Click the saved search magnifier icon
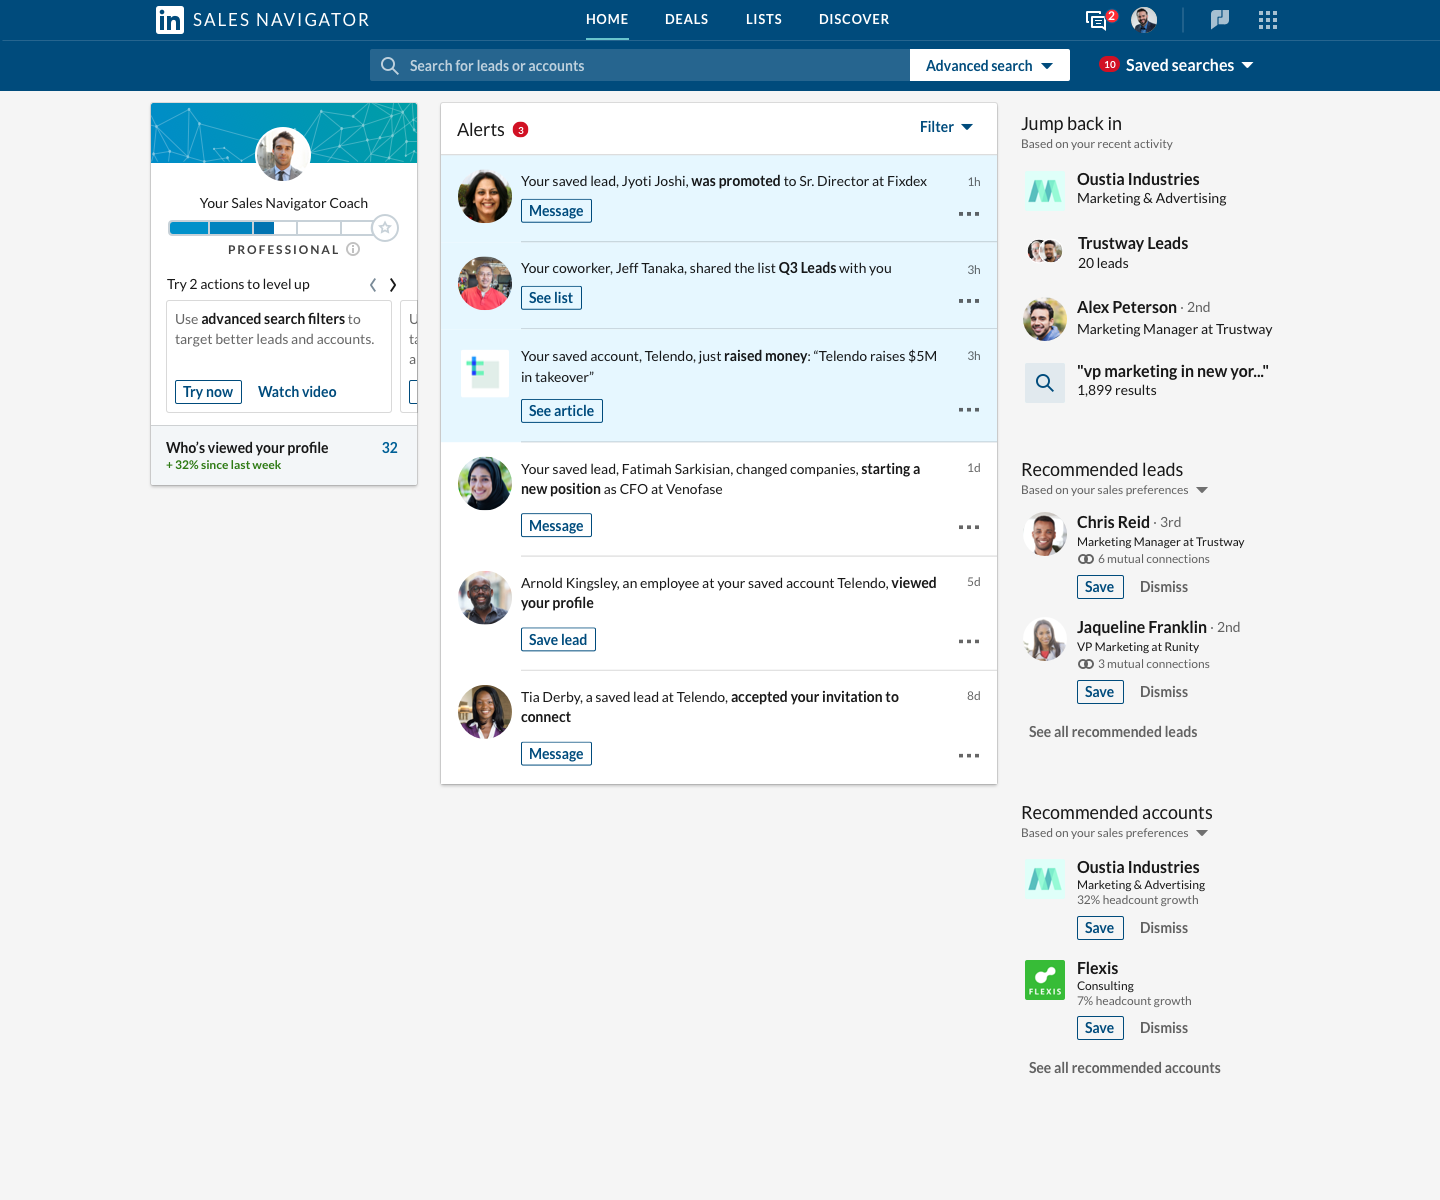The image size is (1440, 1200). tap(1045, 383)
